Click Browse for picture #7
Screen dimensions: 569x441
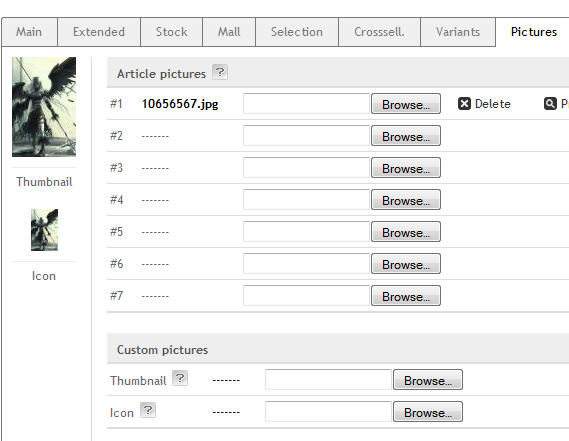coord(406,295)
